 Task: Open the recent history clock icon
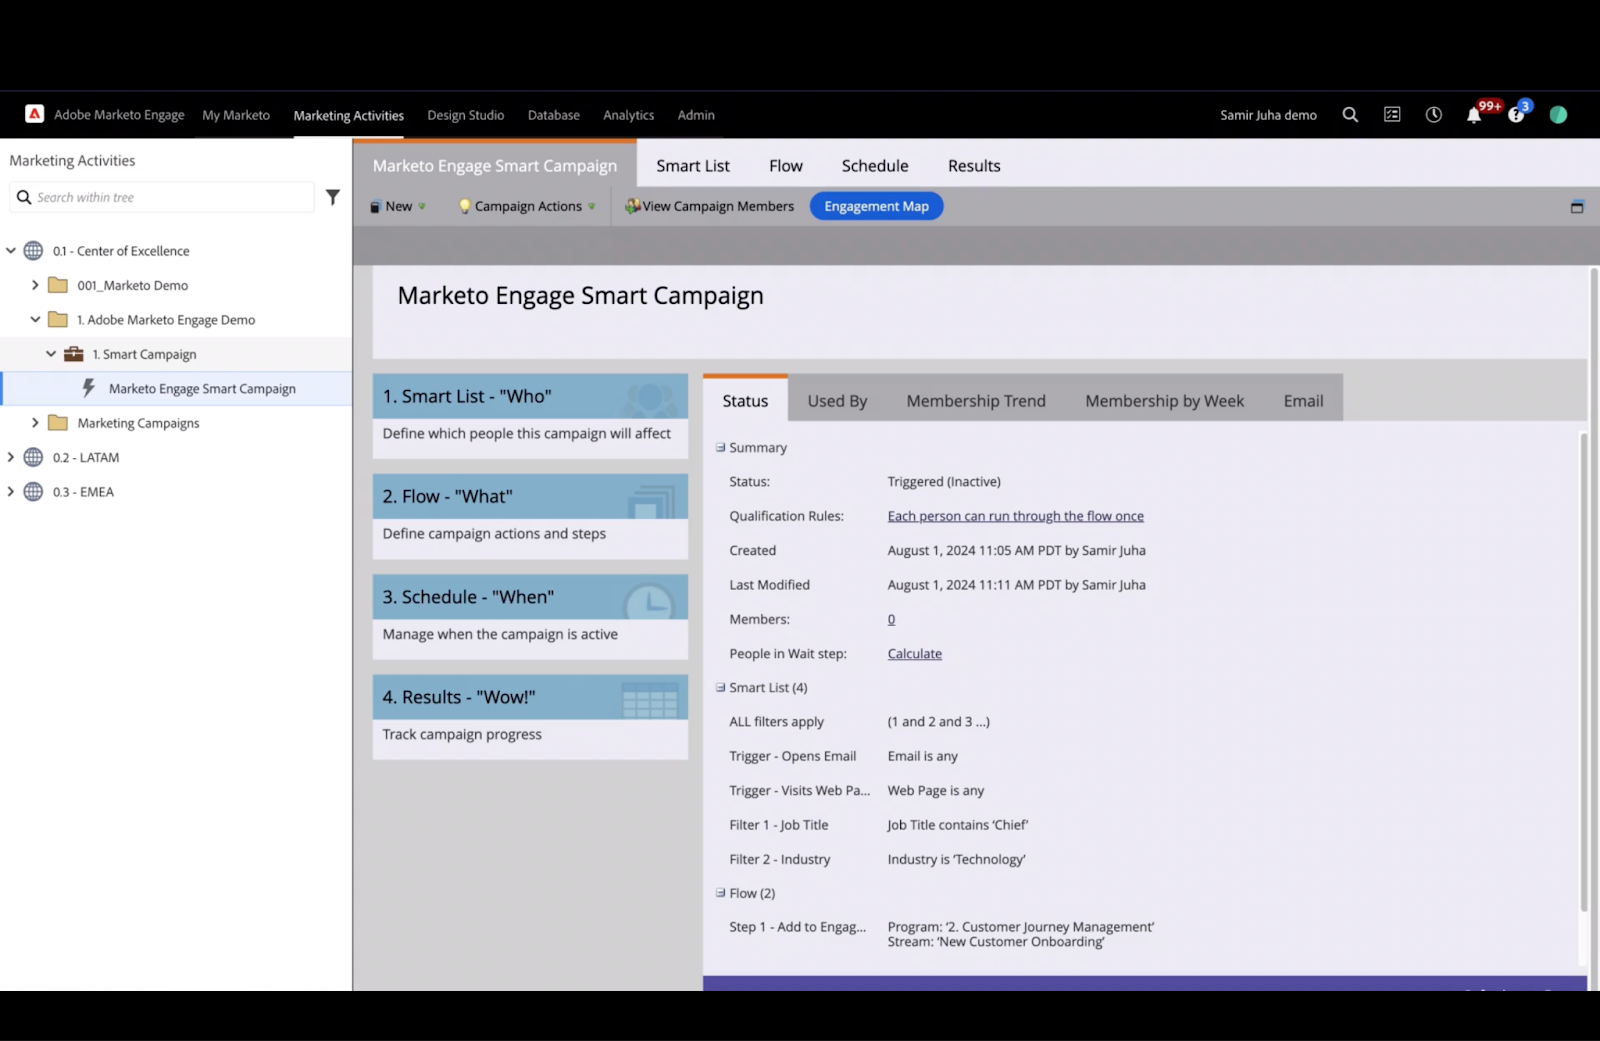1434,114
